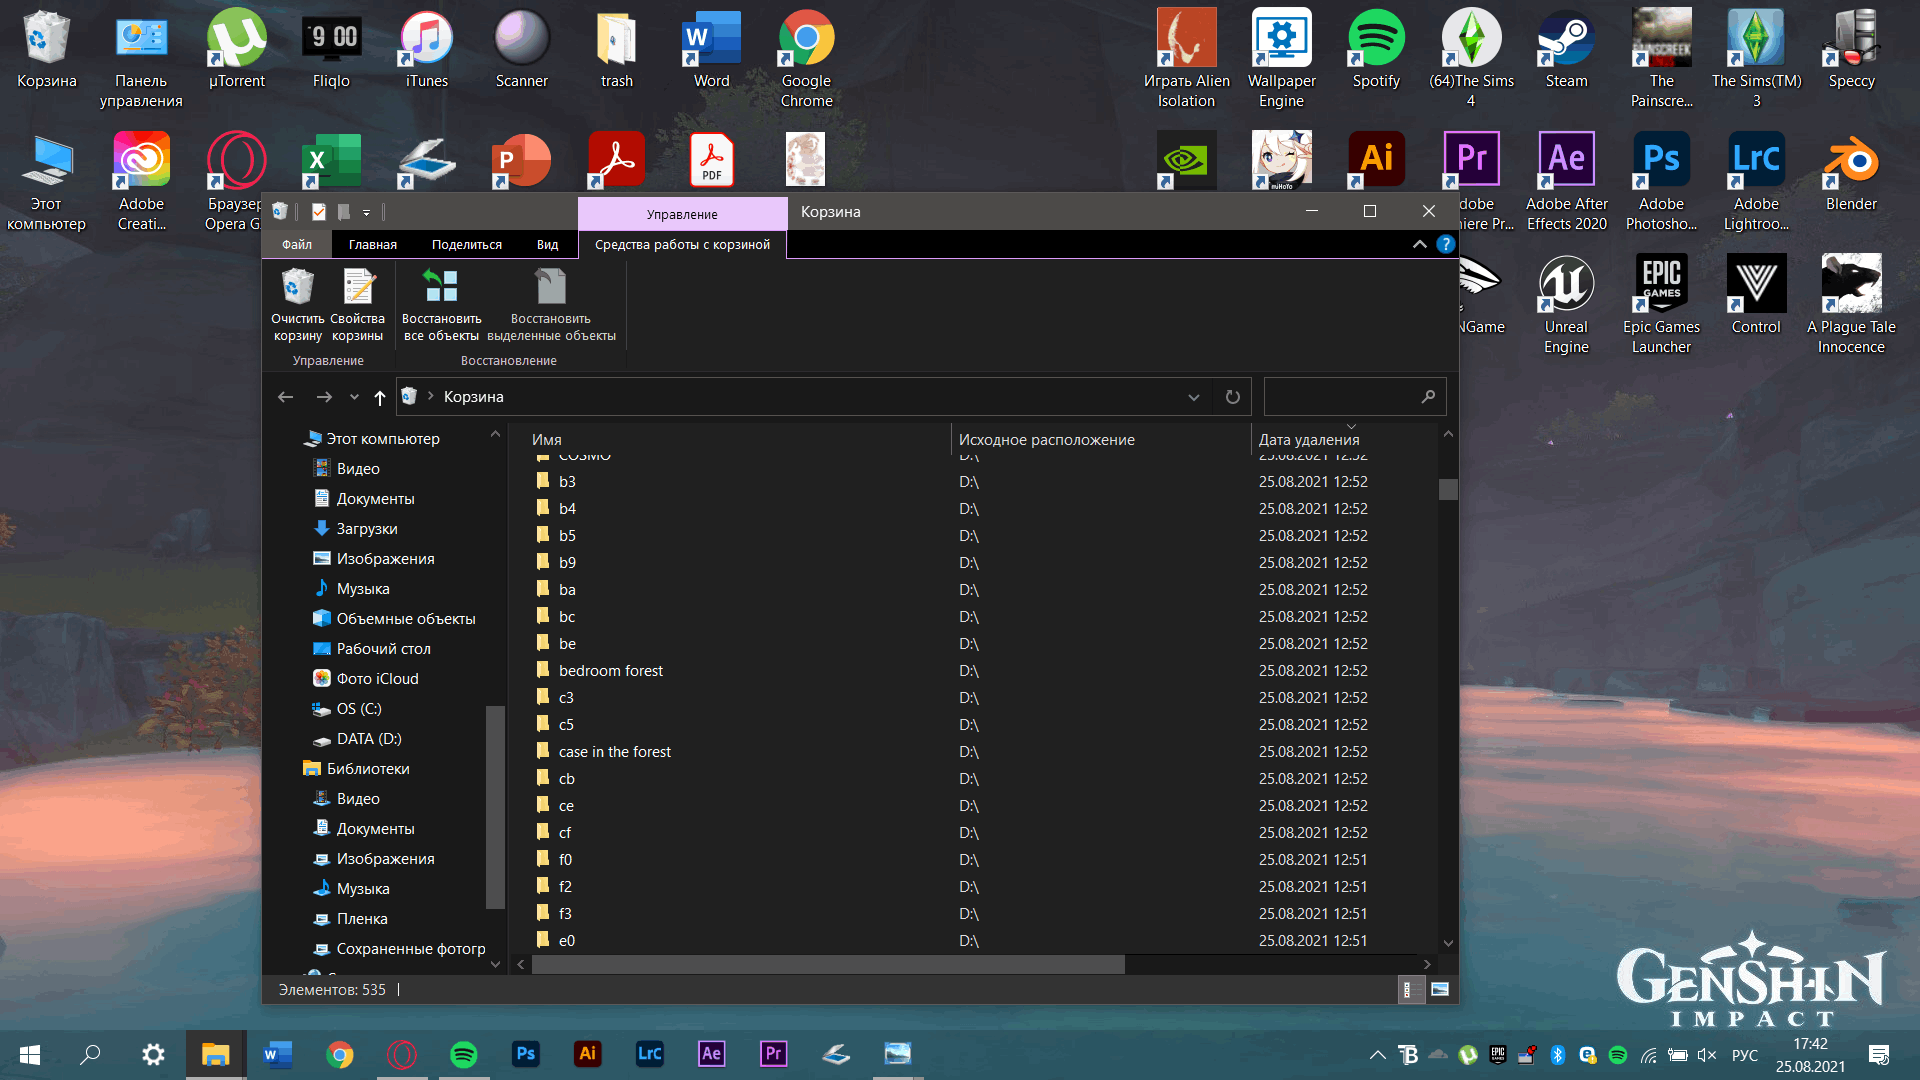The height and width of the screenshot is (1080, 1920).
Task: Open the quick access toolbar customize dropdown
Action: [x=366, y=212]
